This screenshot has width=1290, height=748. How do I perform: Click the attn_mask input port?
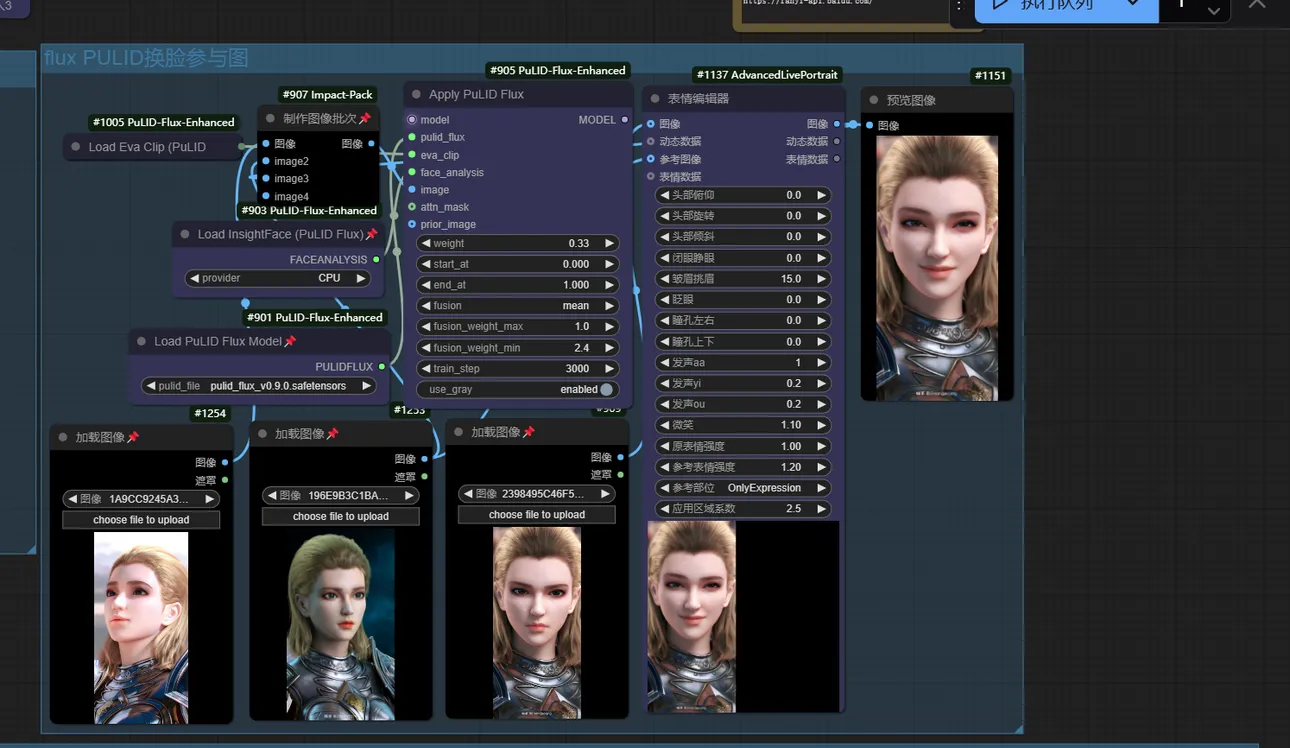[x=412, y=207]
